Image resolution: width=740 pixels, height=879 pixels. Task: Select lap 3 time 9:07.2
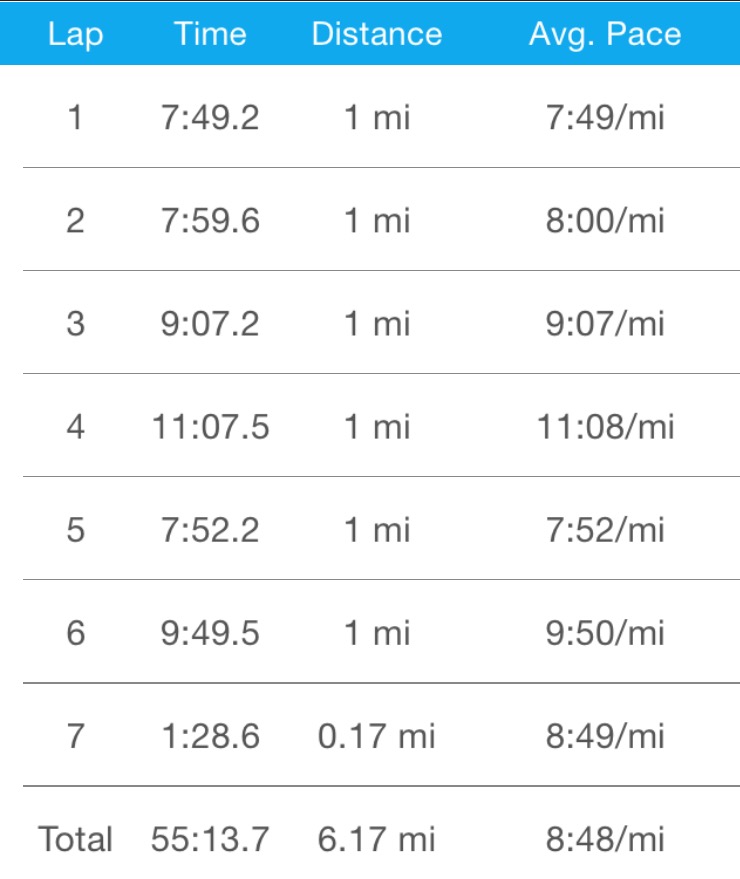pyautogui.click(x=210, y=324)
